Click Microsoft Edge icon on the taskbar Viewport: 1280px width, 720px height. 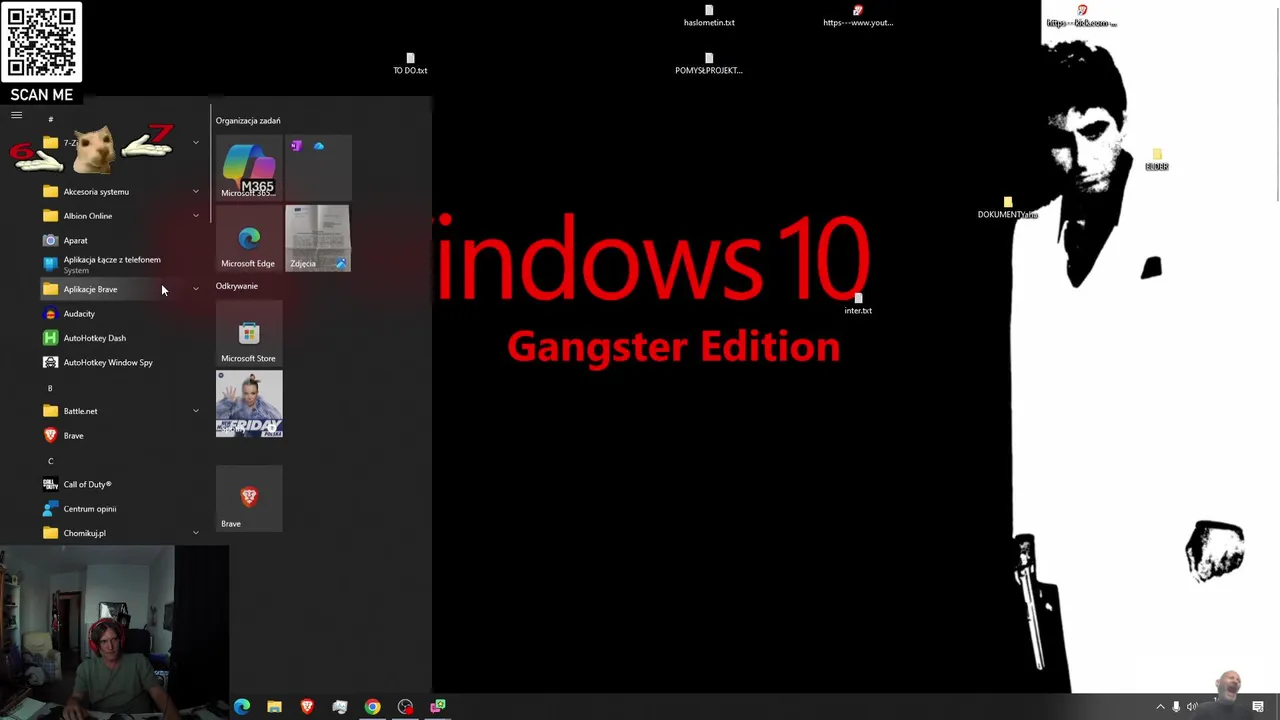(x=242, y=707)
